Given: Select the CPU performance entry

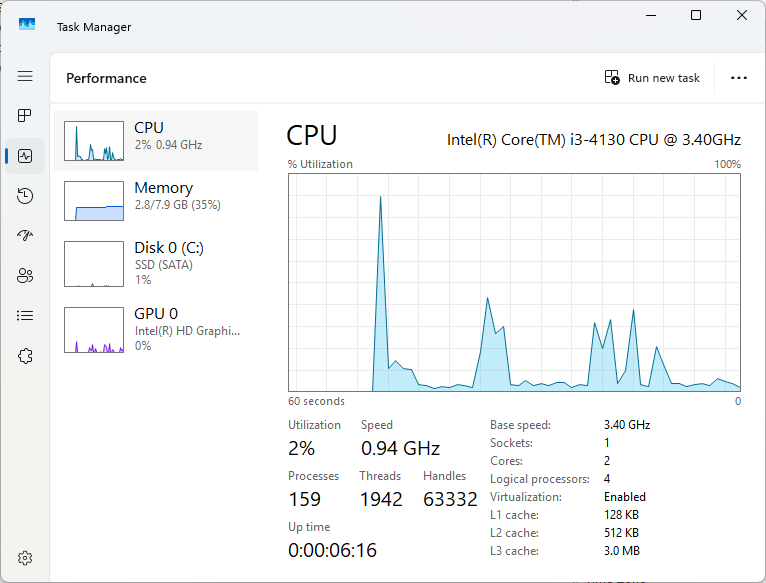Looking at the screenshot, I should coord(156,141).
